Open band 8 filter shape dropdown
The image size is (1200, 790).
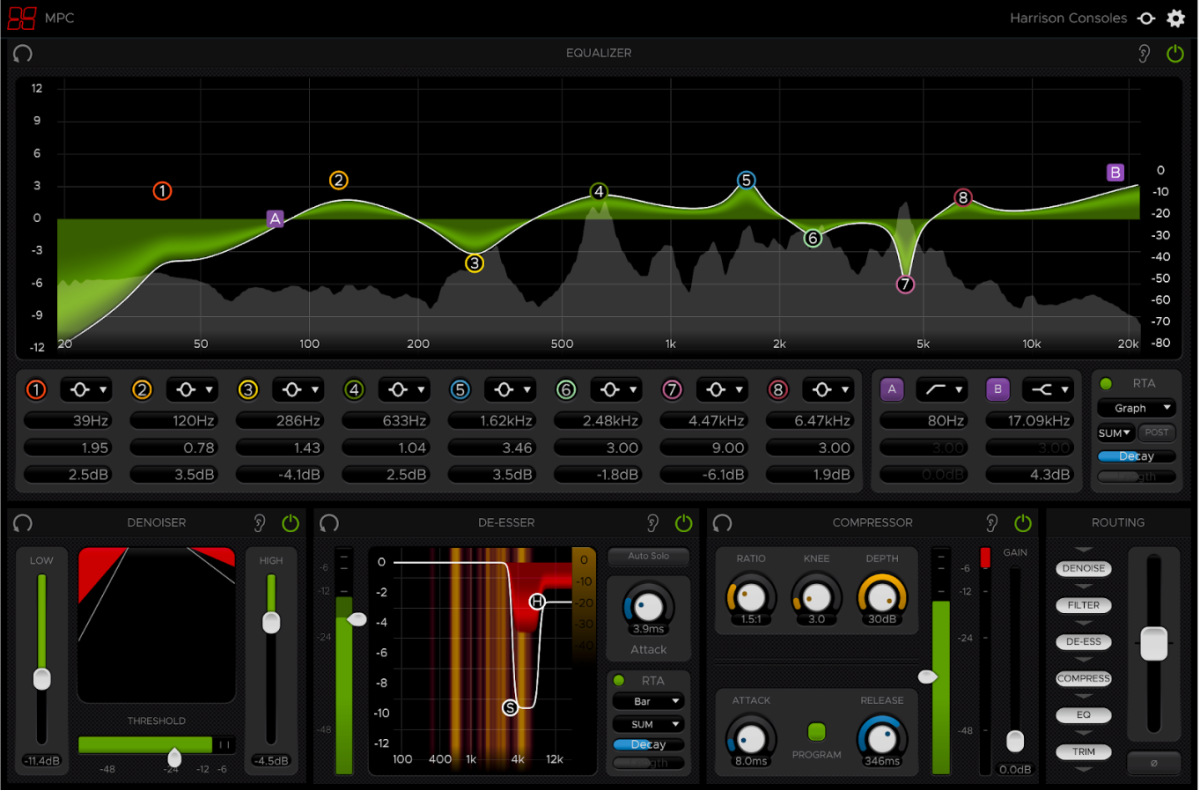tap(828, 389)
